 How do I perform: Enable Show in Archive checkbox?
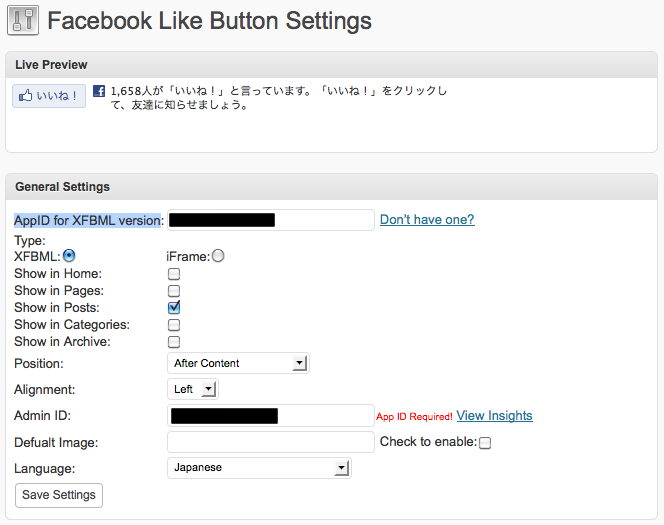(174, 342)
